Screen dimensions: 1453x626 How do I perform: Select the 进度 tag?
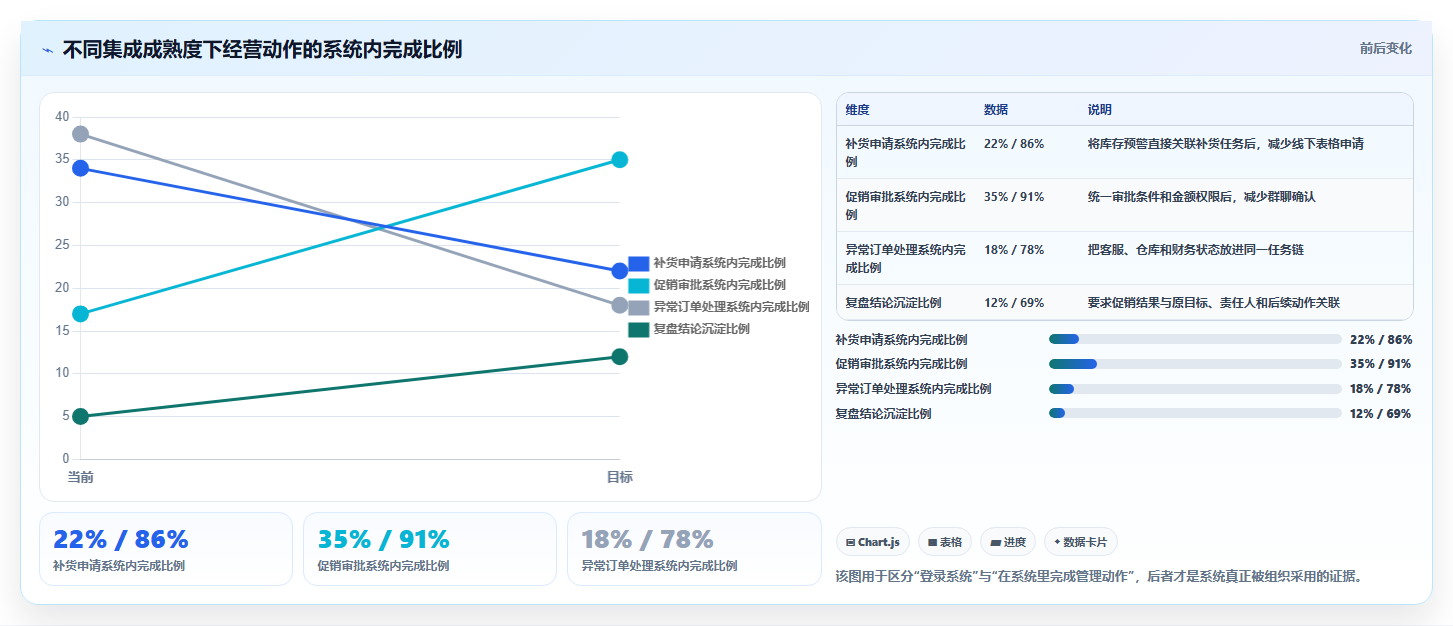coord(1008,542)
